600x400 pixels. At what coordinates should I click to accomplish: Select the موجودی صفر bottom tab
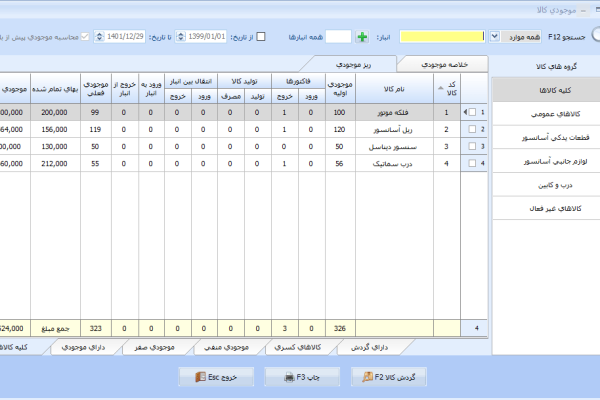pos(155,347)
